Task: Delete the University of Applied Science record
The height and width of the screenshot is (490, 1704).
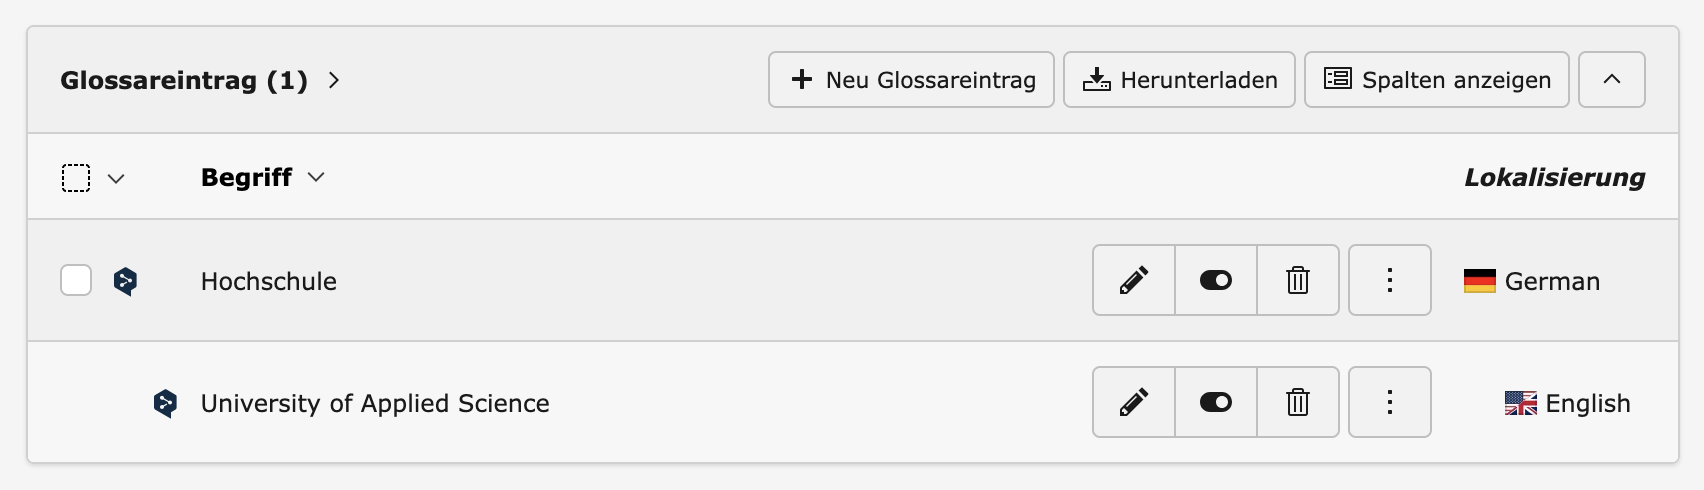Action: (1297, 402)
